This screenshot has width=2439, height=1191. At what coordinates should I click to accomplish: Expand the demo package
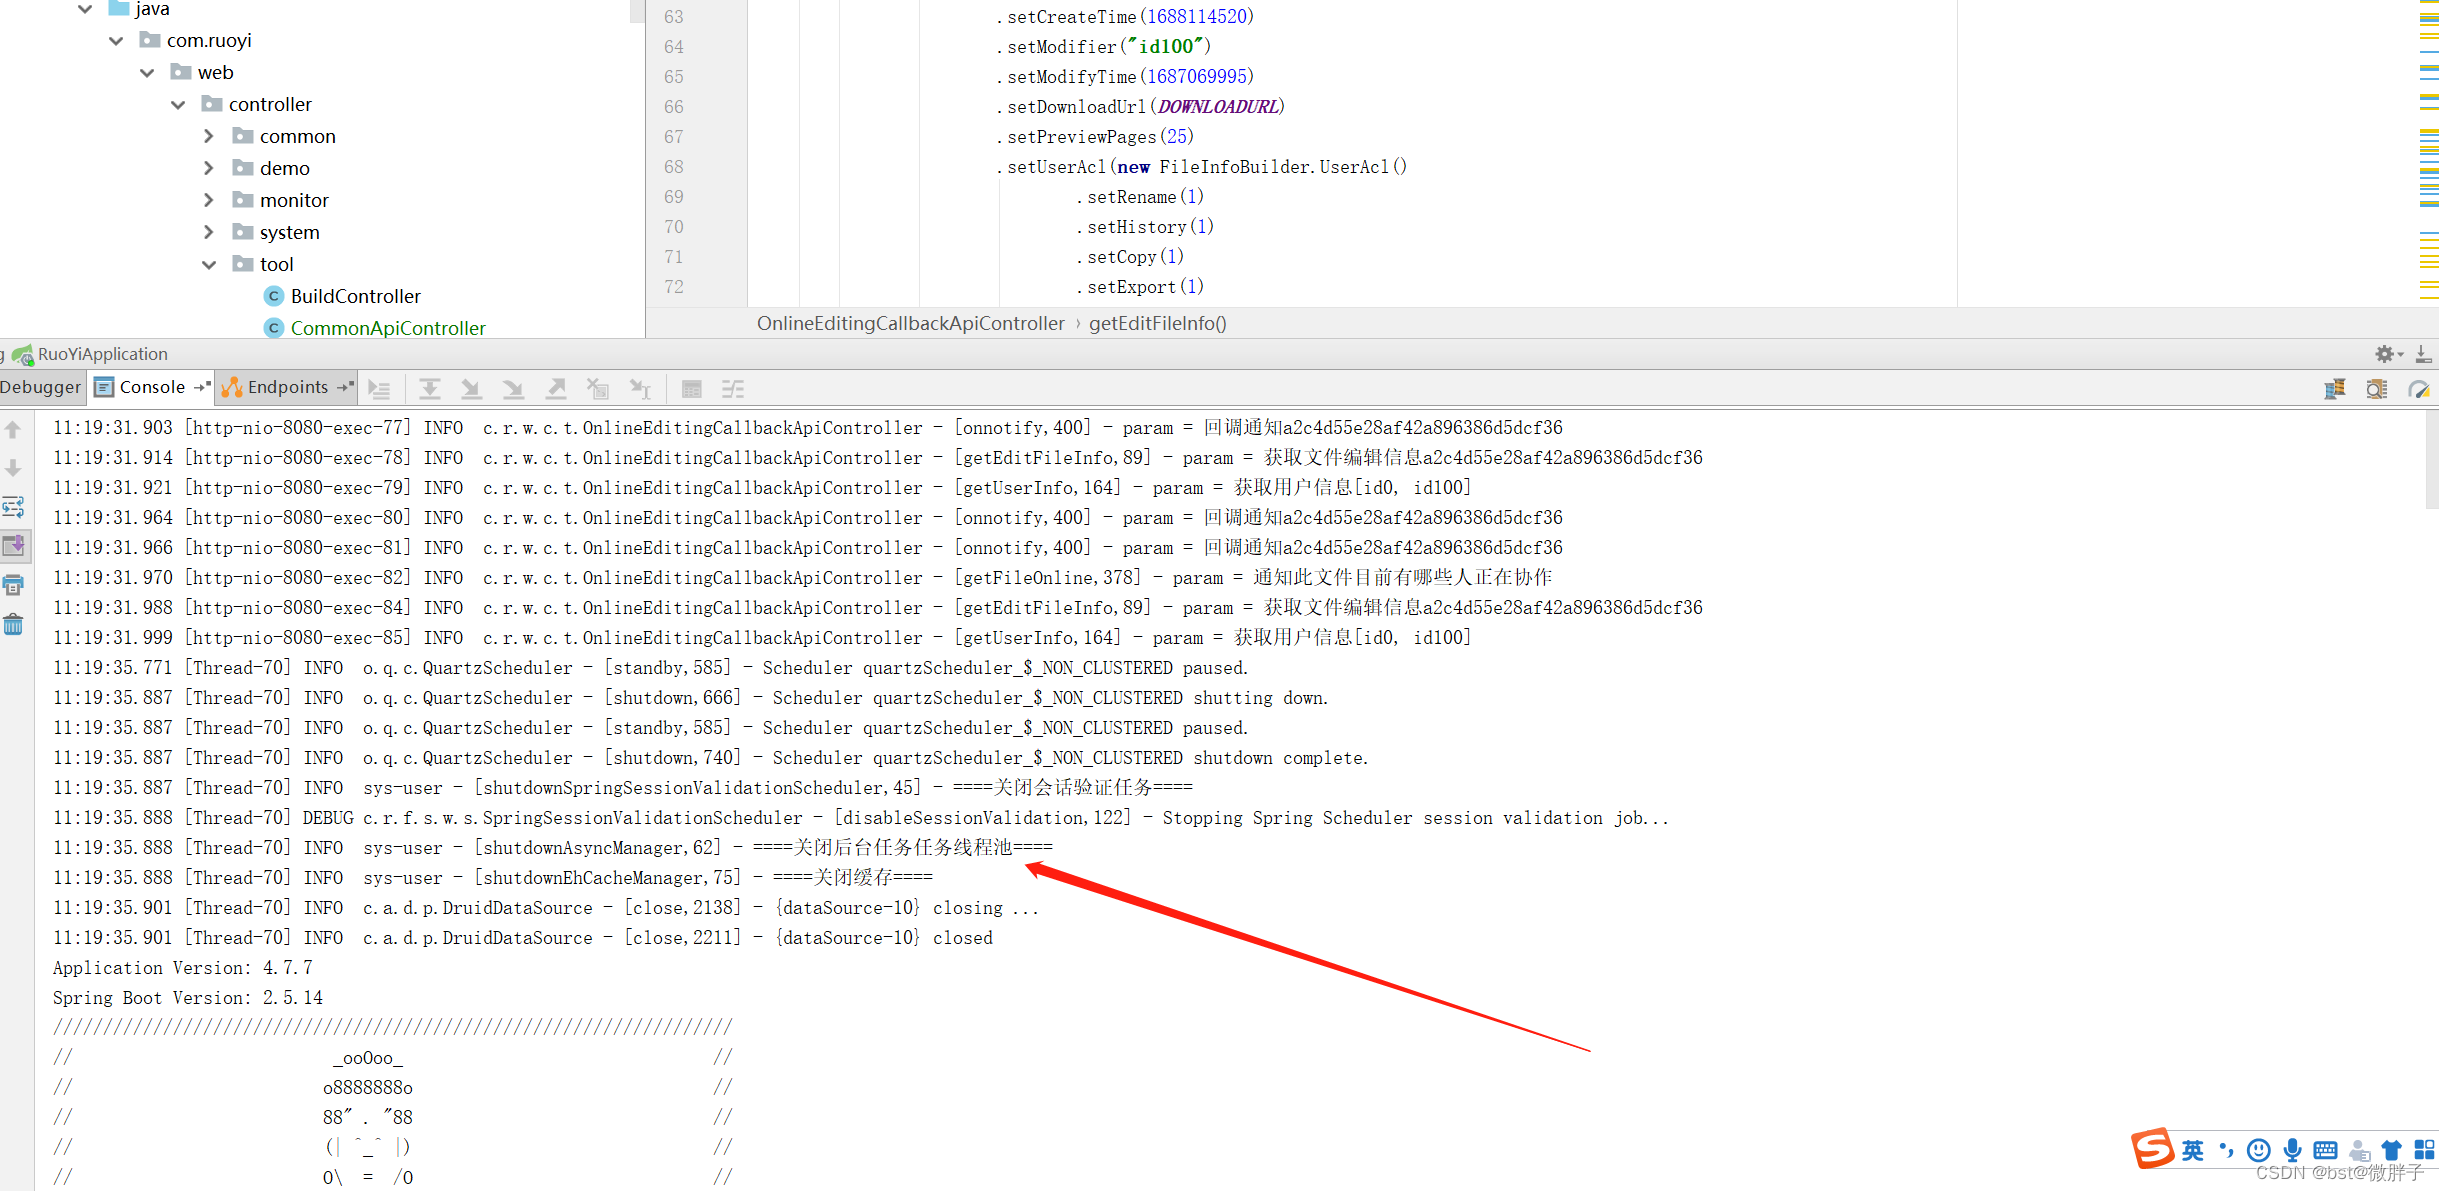(209, 168)
